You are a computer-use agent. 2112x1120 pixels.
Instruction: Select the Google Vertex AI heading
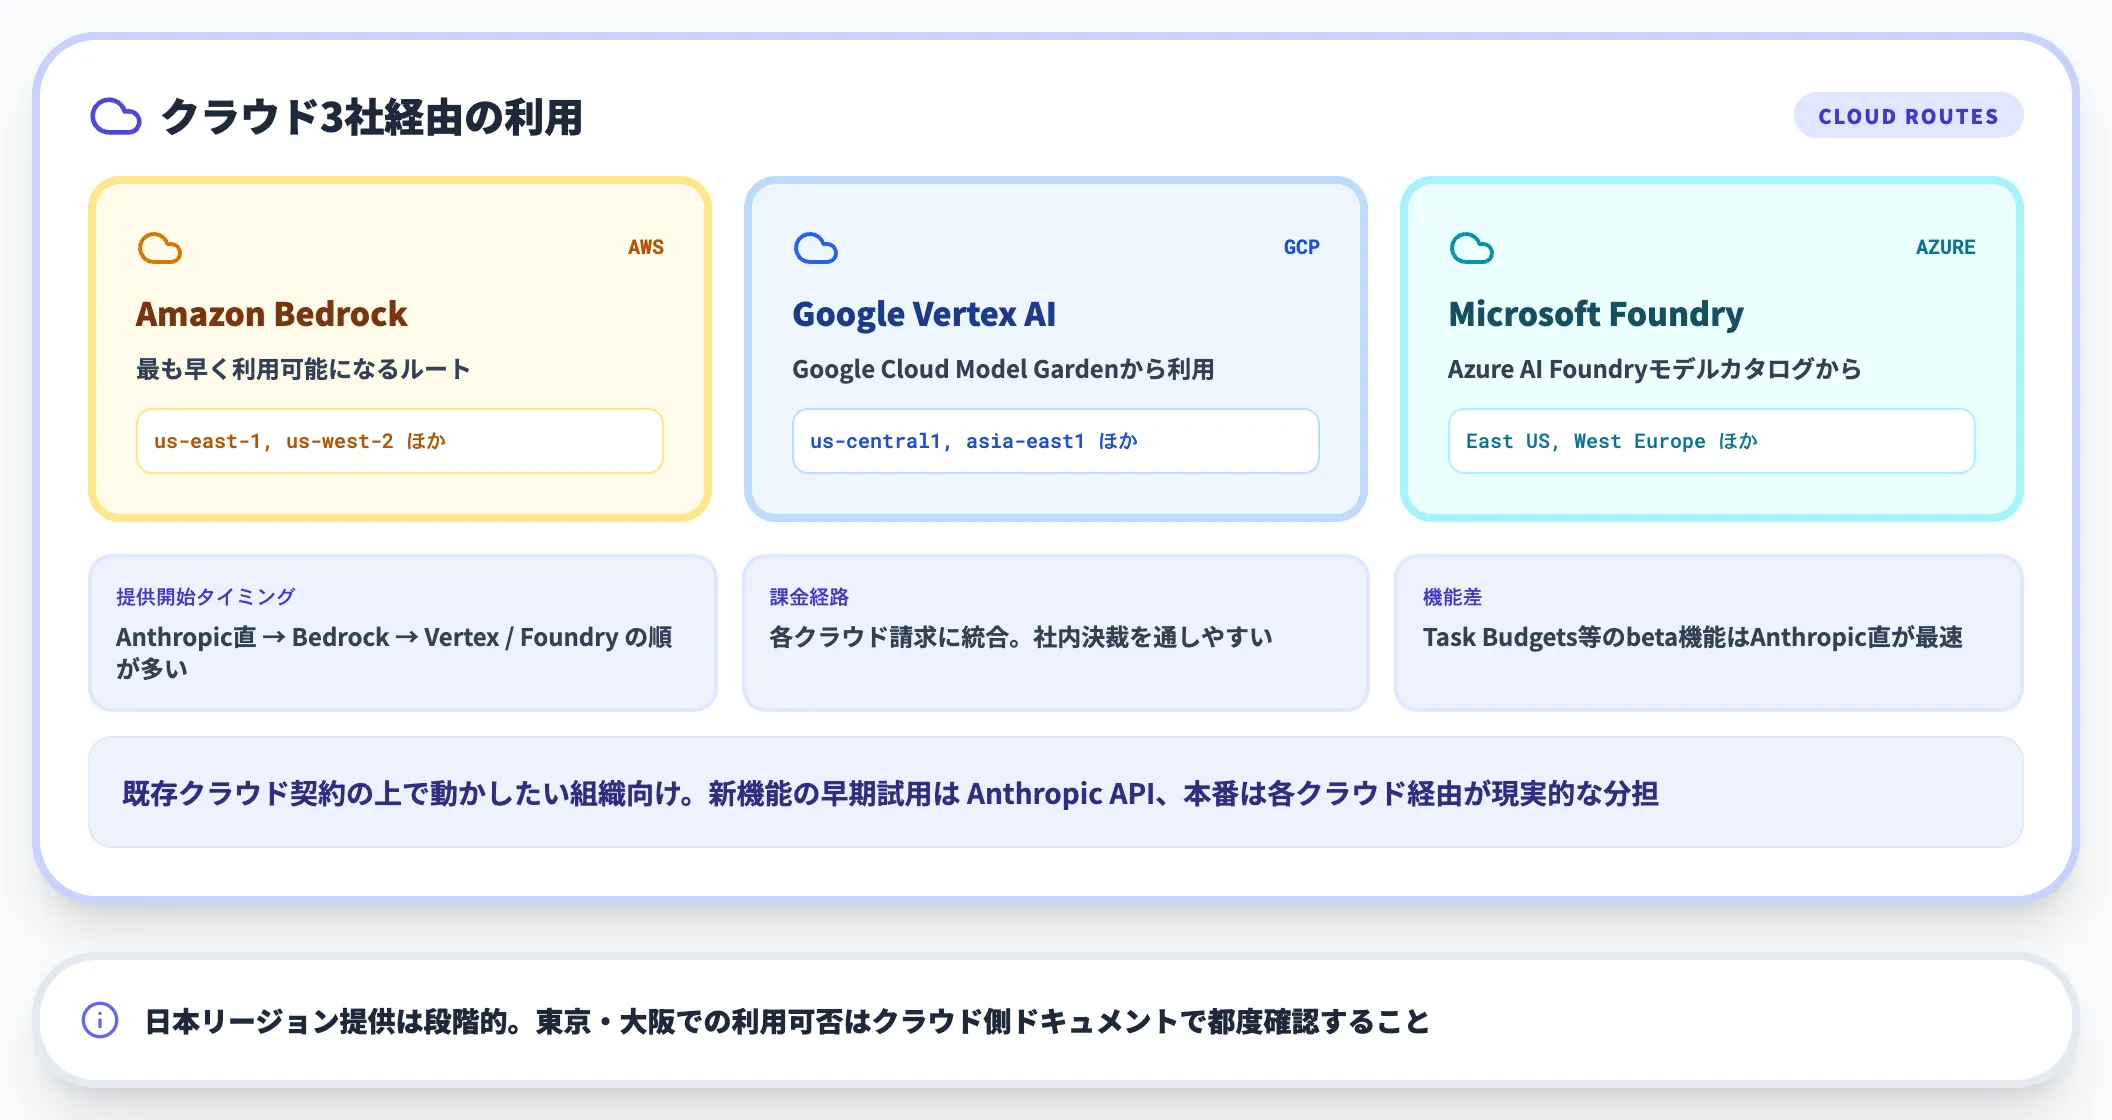coord(925,313)
